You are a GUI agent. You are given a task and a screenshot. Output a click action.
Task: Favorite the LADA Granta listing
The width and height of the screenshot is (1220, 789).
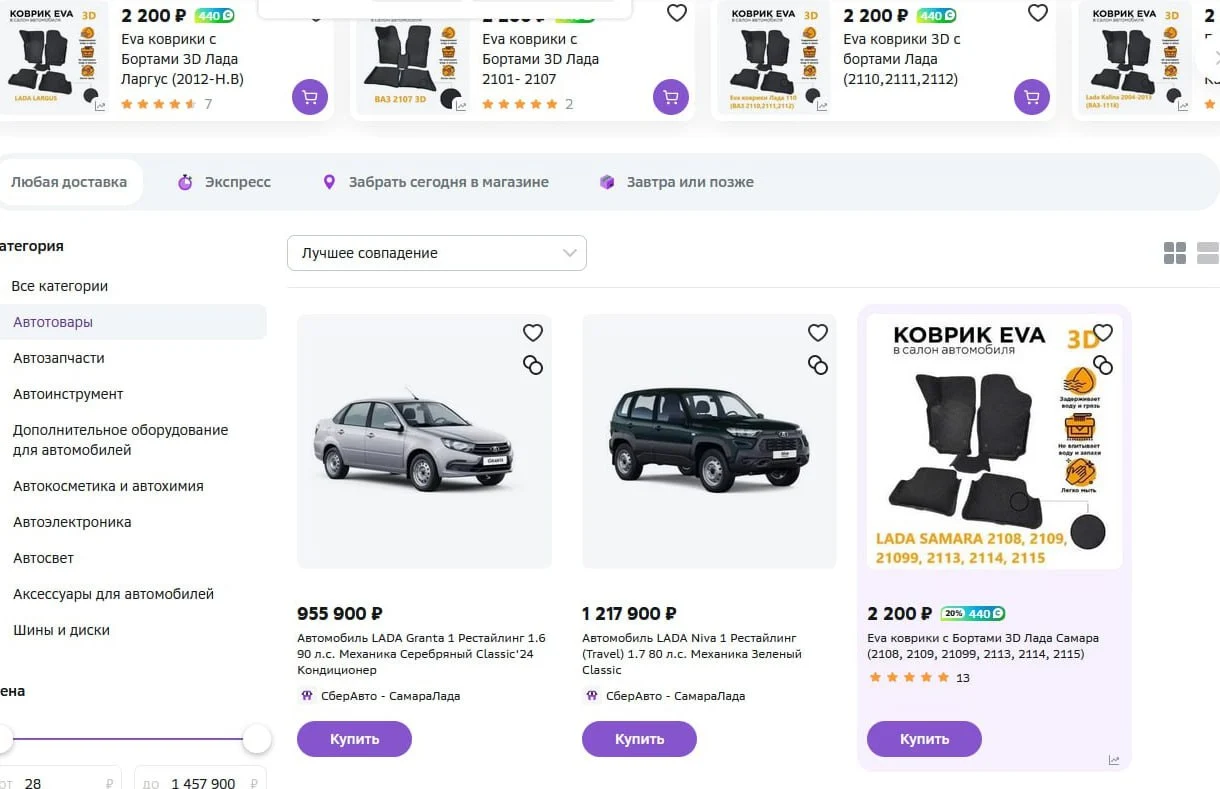(x=533, y=333)
